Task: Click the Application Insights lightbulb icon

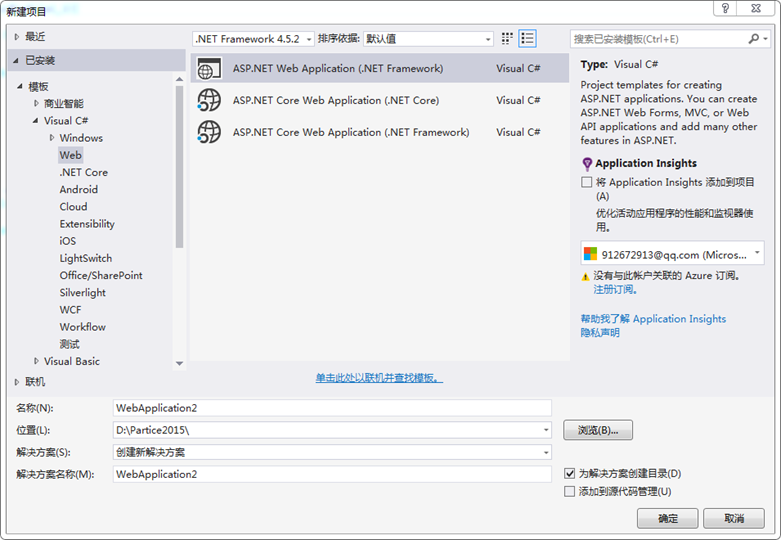Action: [x=587, y=163]
